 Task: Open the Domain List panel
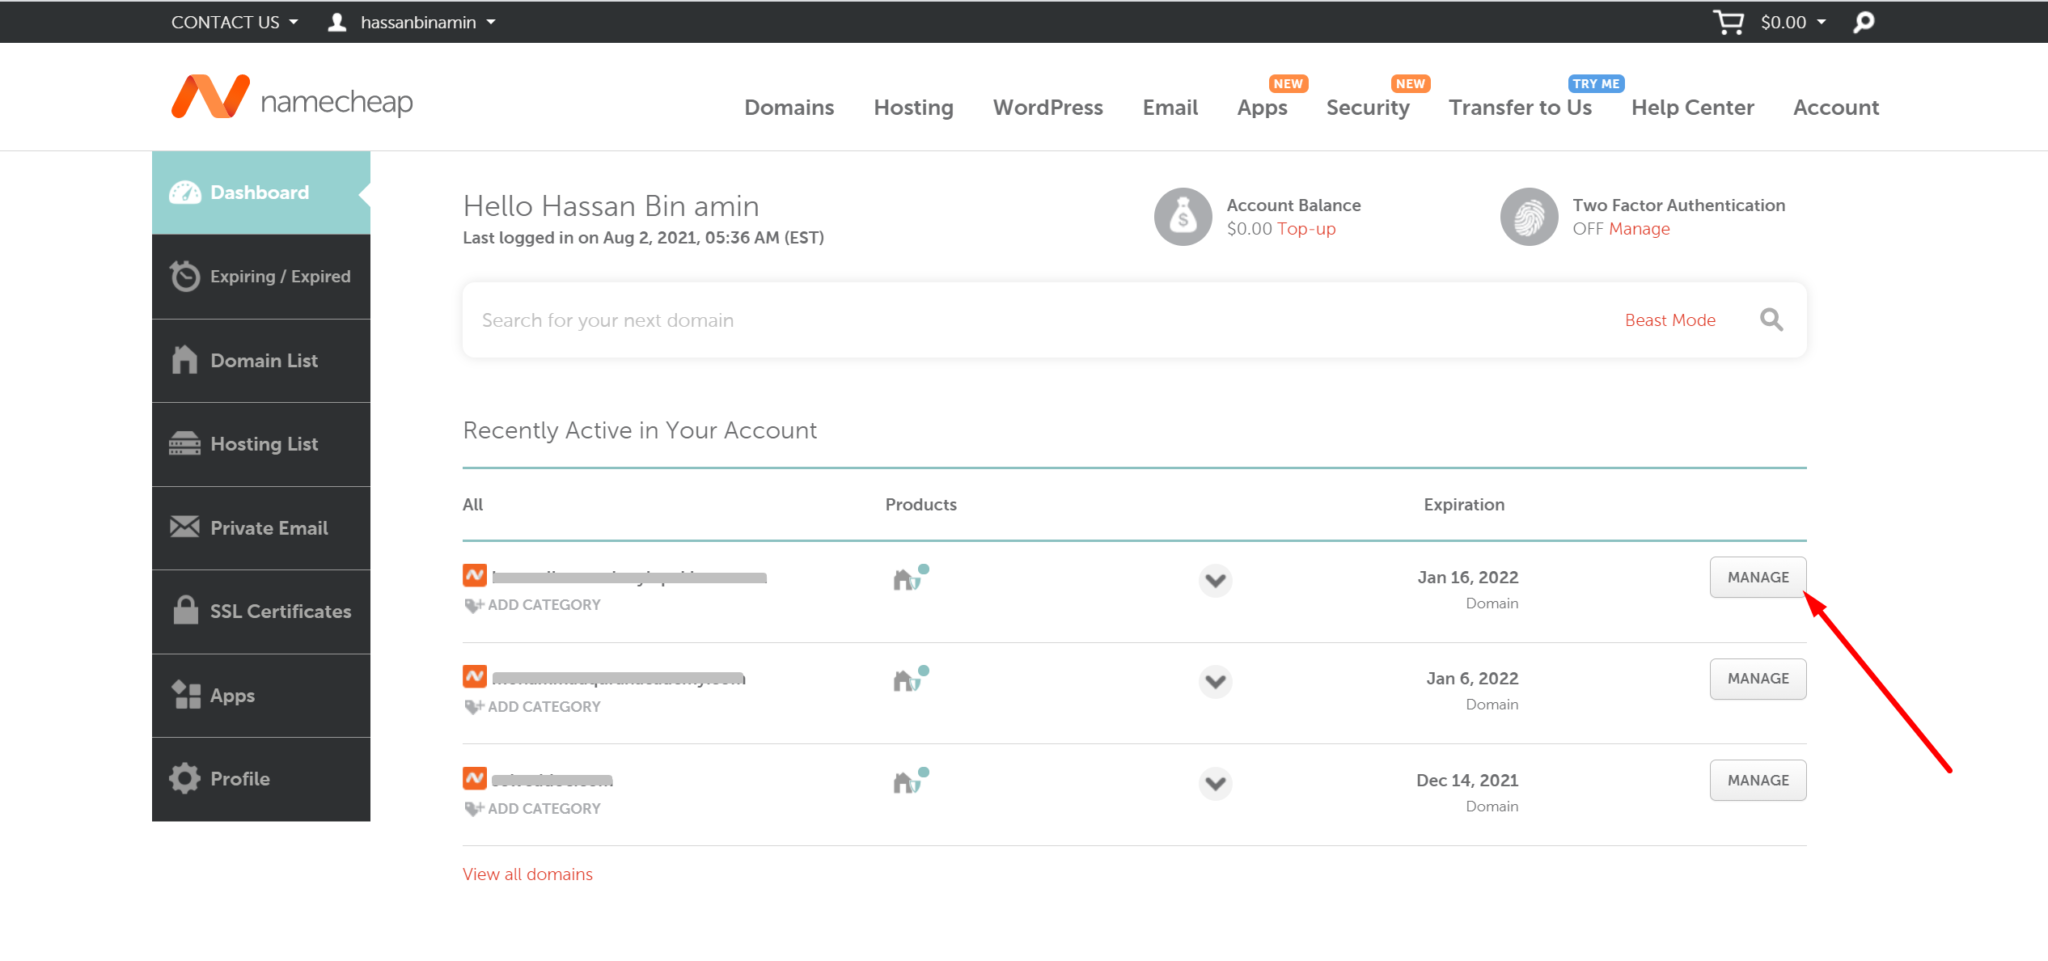point(260,360)
